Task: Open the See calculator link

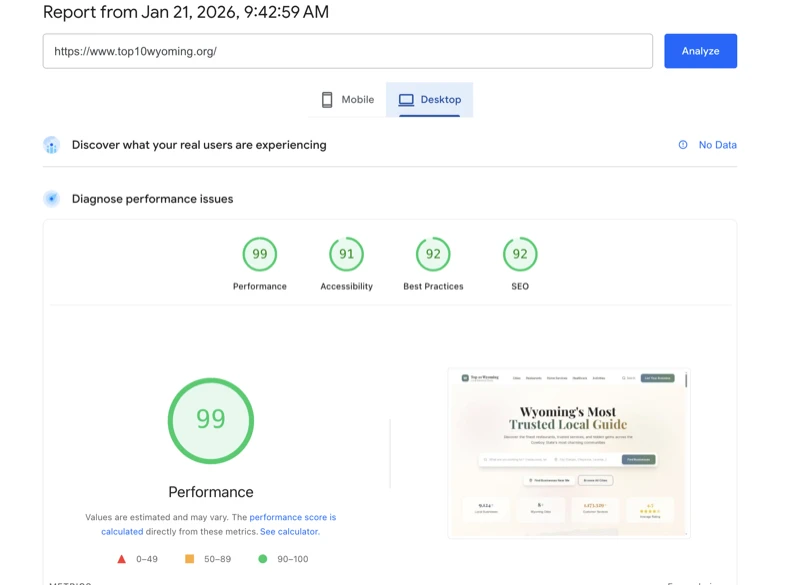Action: point(288,530)
